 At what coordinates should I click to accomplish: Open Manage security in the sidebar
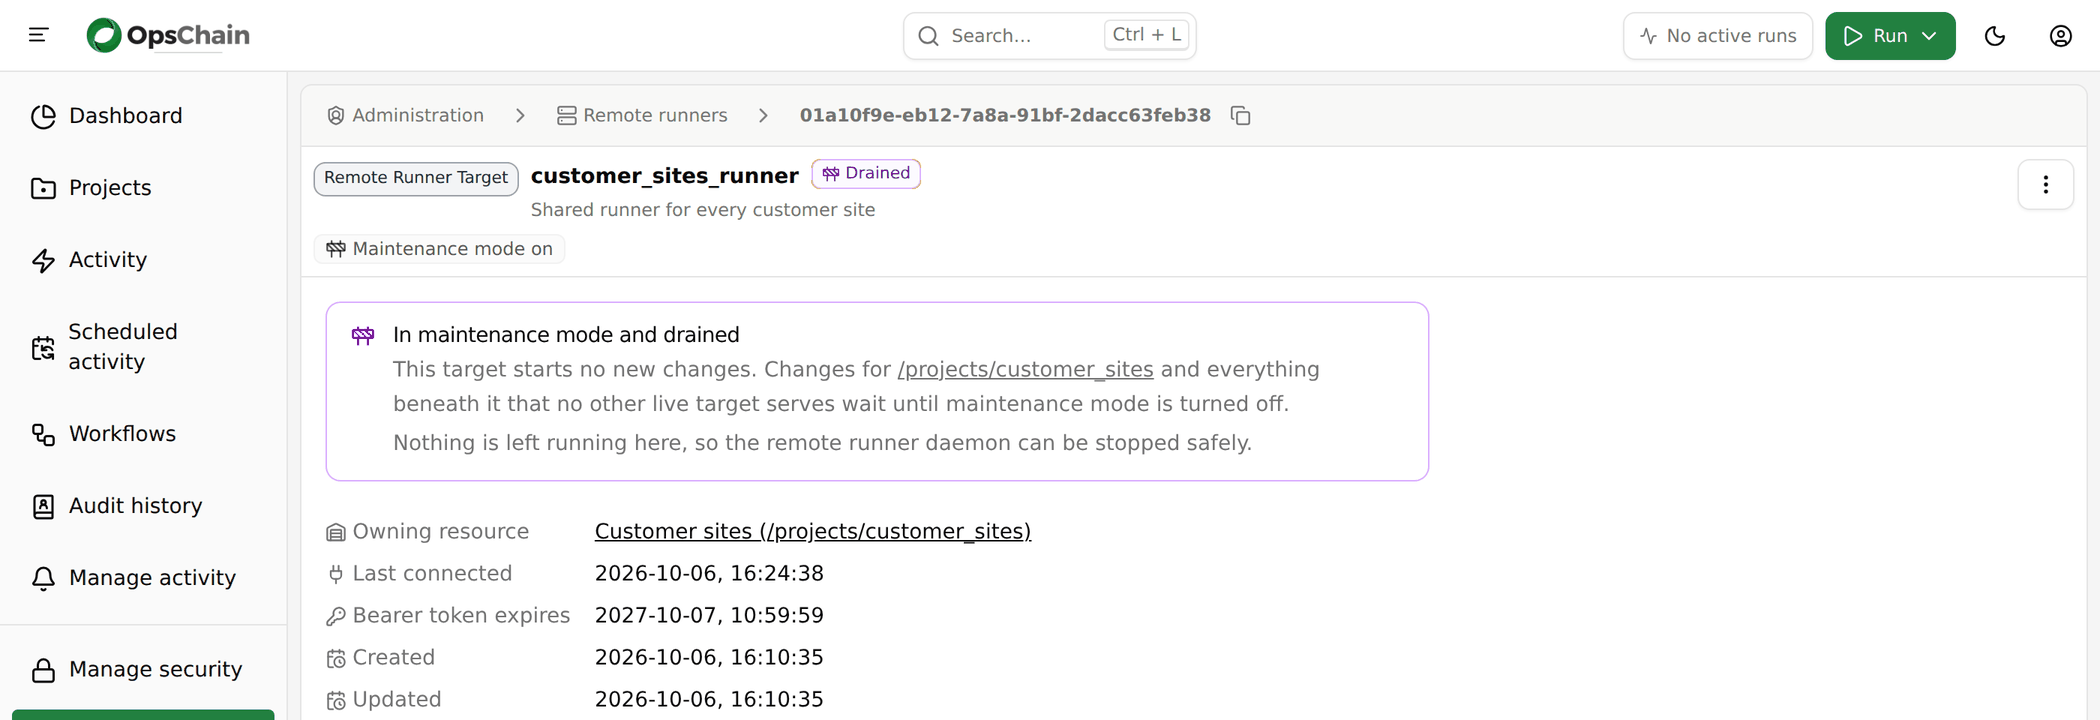click(x=143, y=670)
